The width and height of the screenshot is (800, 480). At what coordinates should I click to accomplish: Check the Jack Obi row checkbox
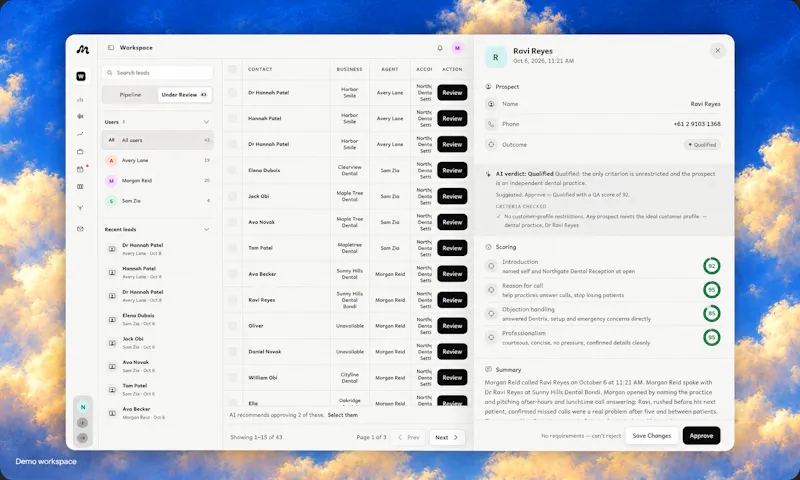[232, 196]
